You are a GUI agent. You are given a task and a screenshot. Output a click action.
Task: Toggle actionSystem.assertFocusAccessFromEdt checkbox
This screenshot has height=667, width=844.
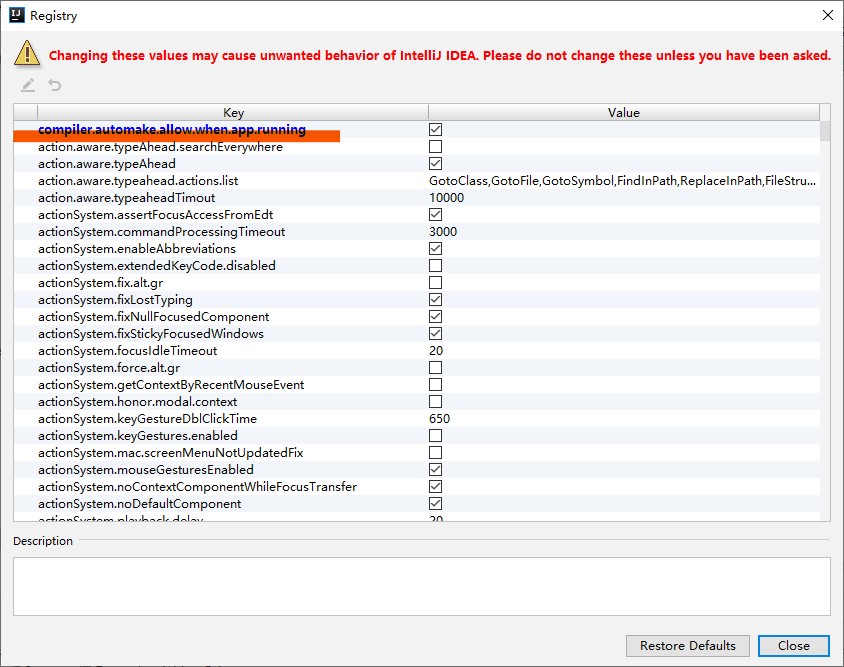point(435,215)
